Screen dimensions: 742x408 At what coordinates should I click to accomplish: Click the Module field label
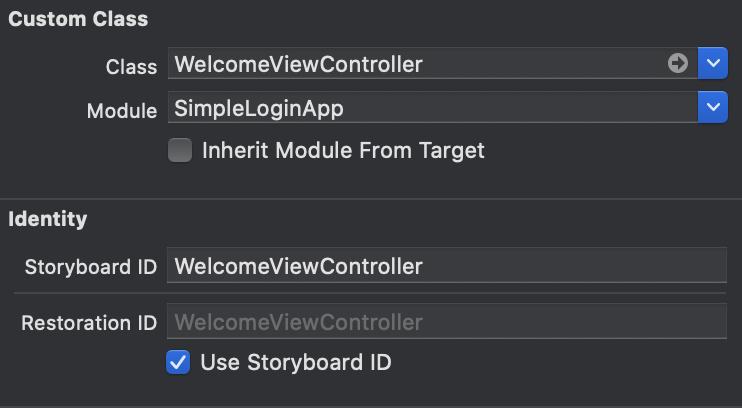[x=122, y=109]
